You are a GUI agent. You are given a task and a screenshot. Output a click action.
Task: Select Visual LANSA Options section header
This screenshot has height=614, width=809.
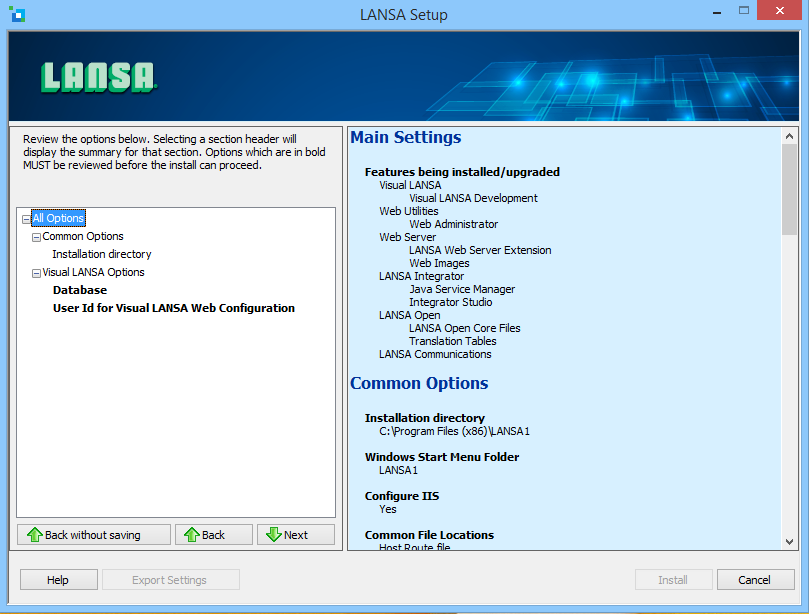(x=93, y=272)
